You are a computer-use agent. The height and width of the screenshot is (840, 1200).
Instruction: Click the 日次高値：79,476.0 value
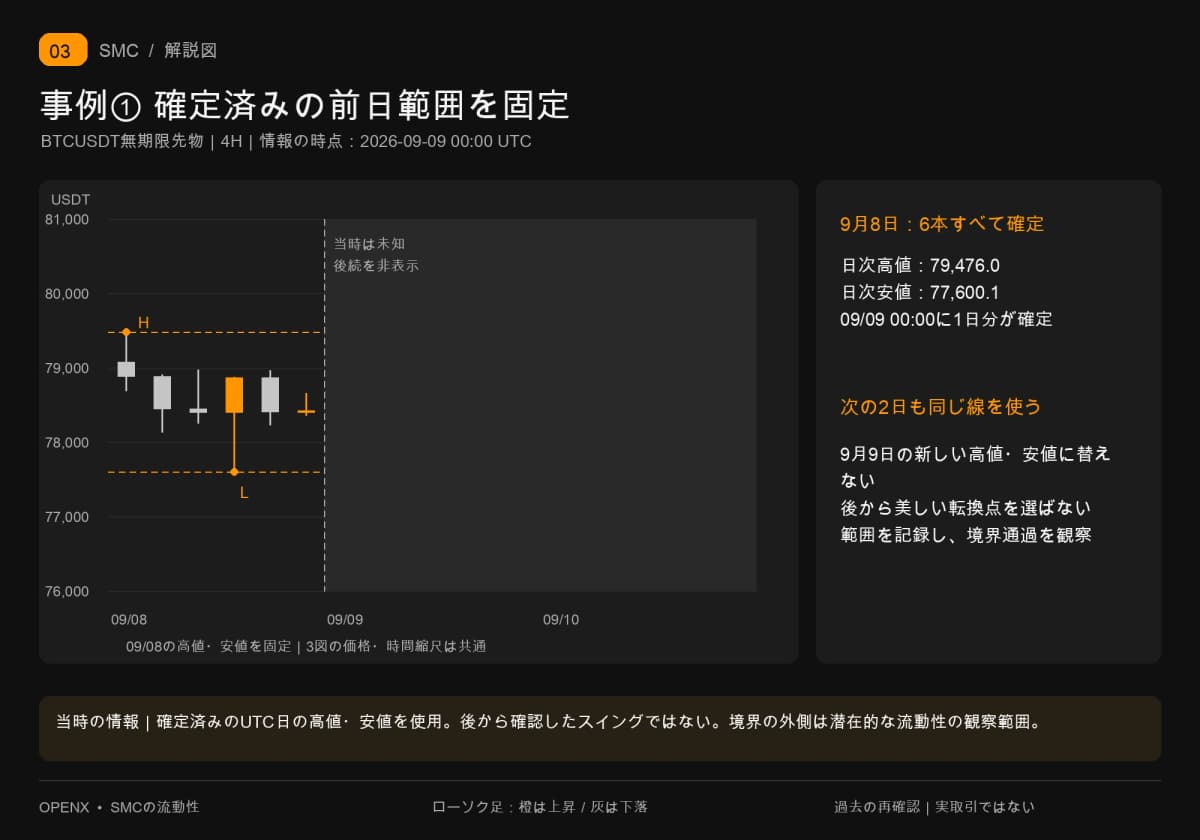coord(920,265)
